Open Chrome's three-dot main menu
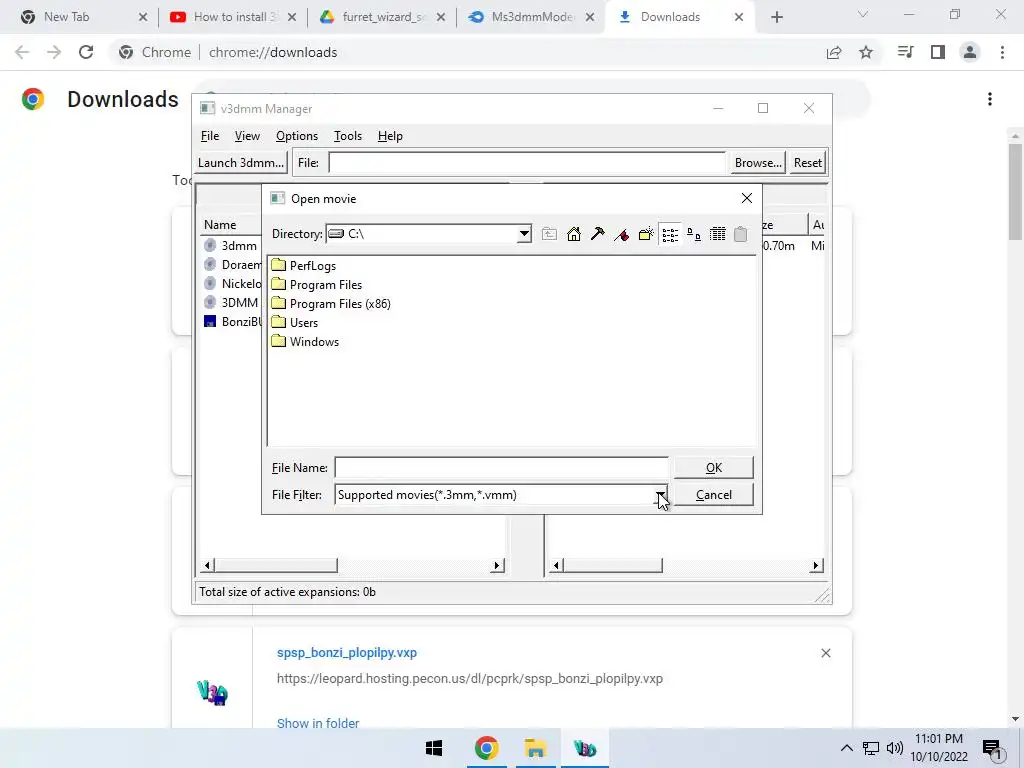The height and width of the screenshot is (768, 1024). click(x=1002, y=52)
